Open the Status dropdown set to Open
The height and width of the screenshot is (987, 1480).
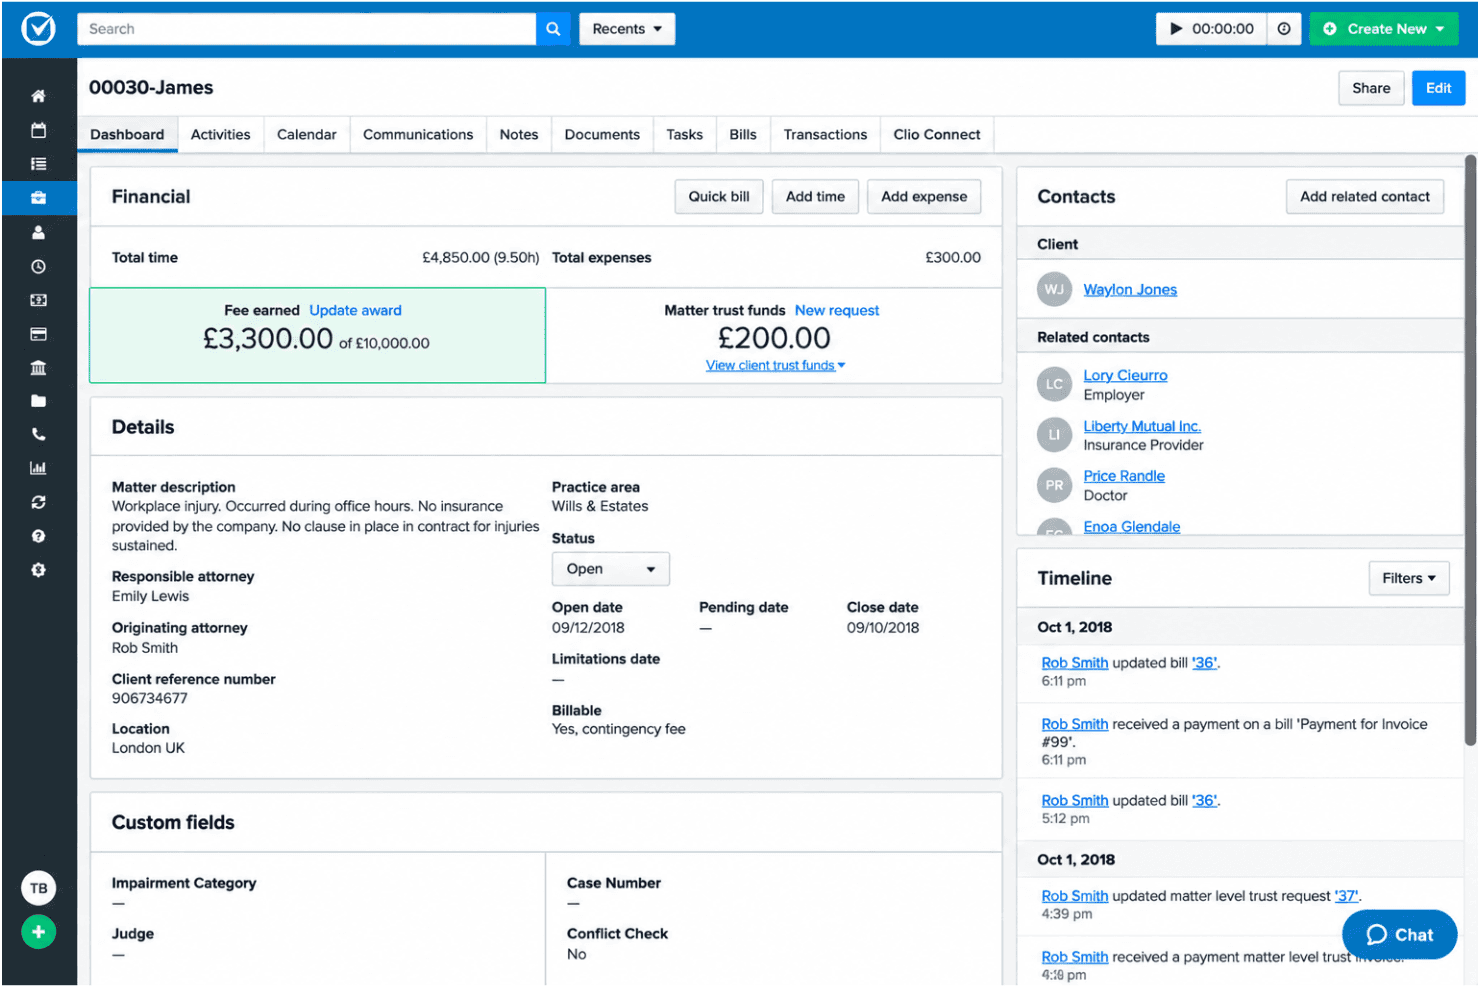[610, 569]
